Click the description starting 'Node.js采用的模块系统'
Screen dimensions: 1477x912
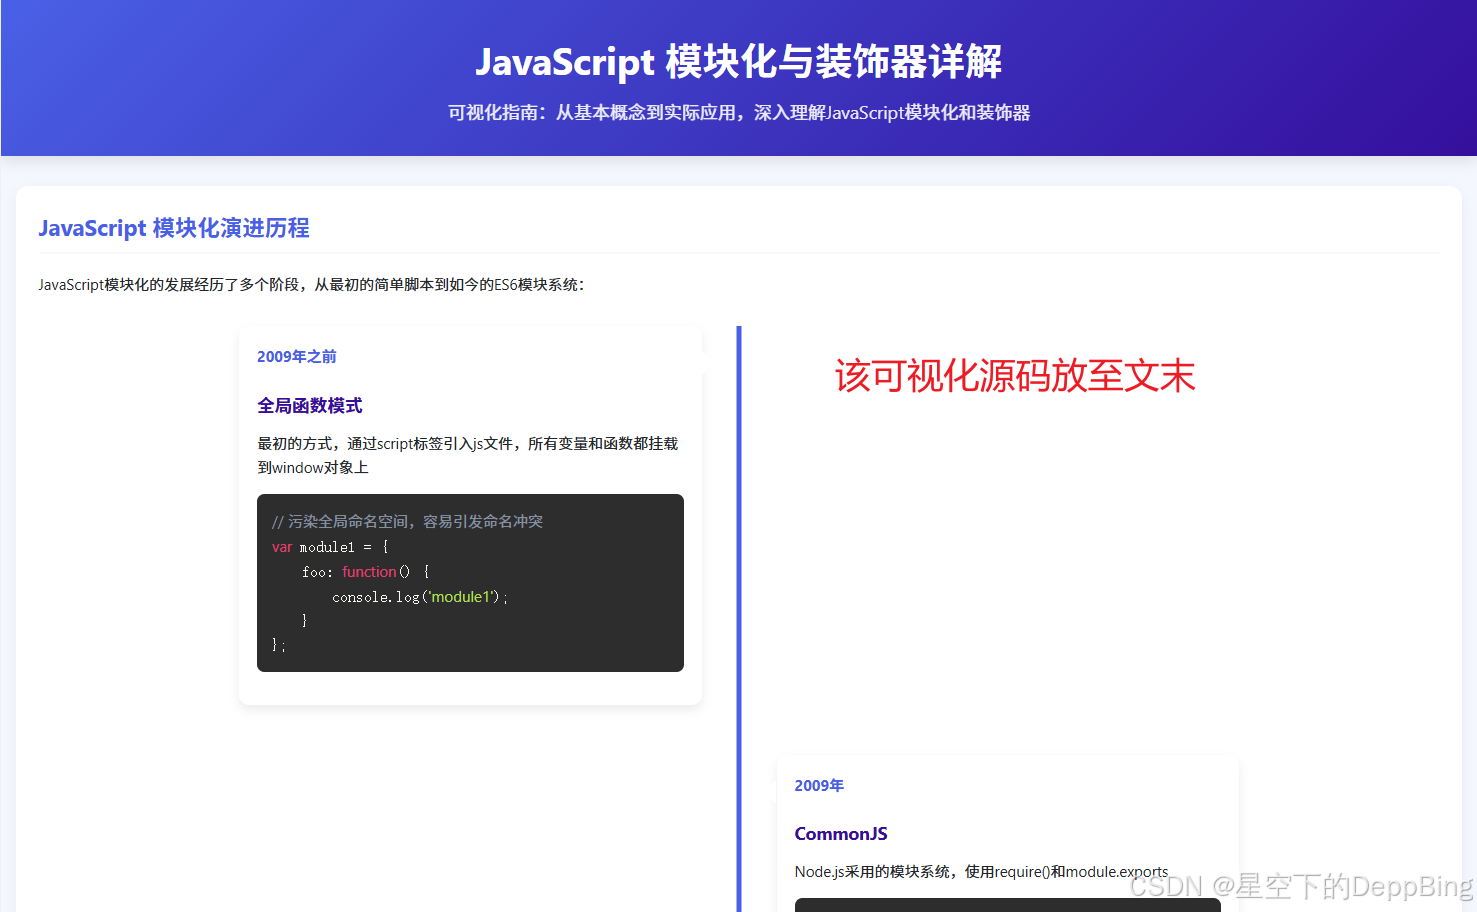pos(981,872)
